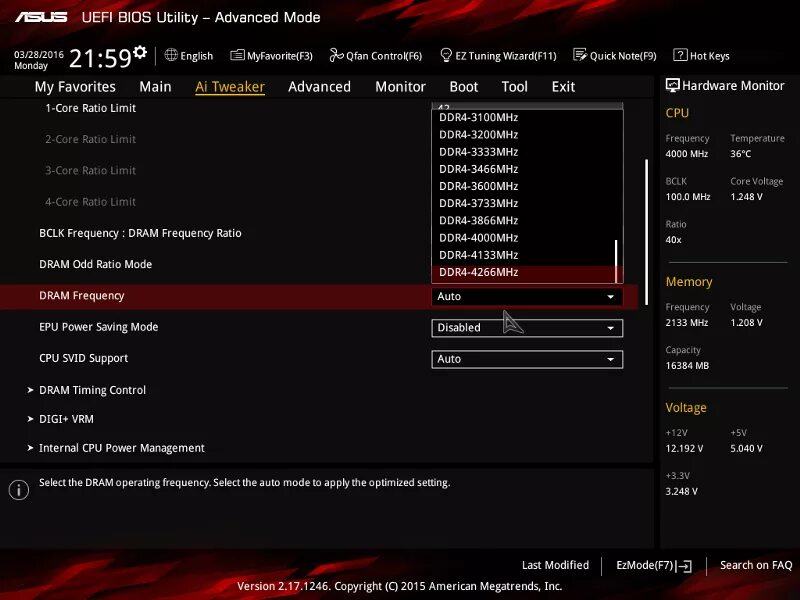Open EPU Power Saving Mode Disabled dropdown
800x600 pixels.
[x=527, y=328]
